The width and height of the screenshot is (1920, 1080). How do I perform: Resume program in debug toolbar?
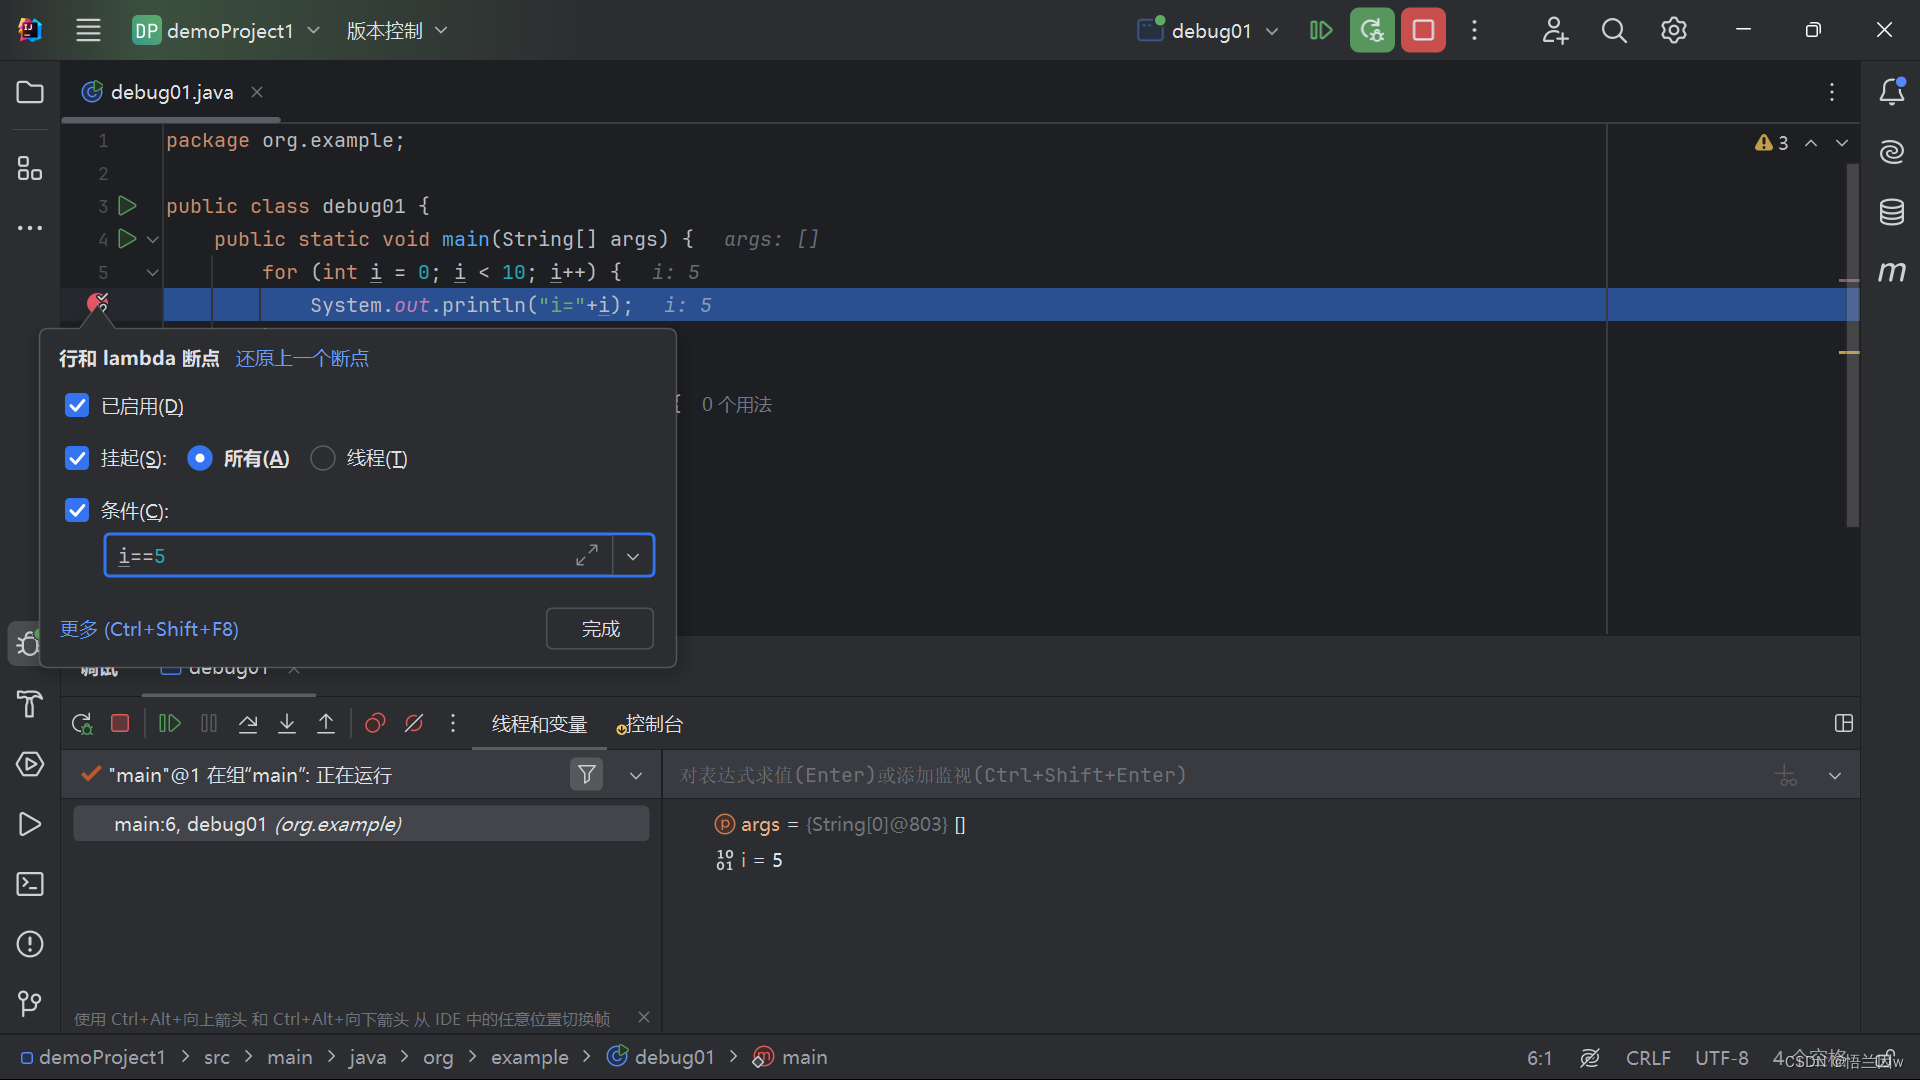click(x=170, y=723)
